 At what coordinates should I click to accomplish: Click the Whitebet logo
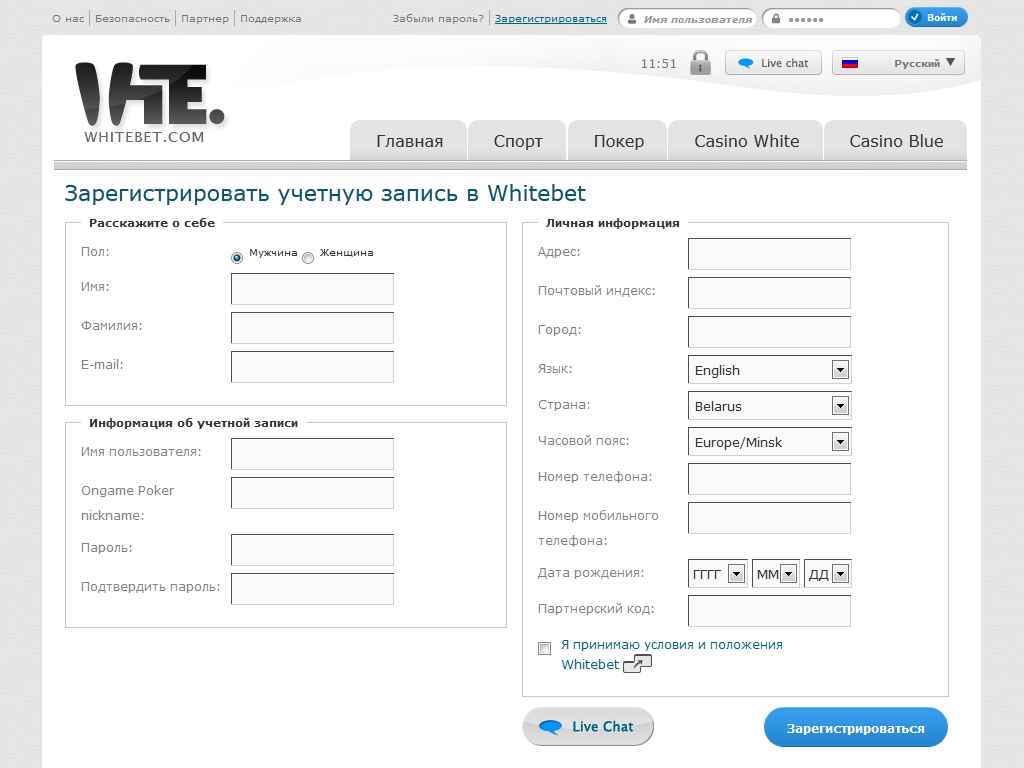[149, 102]
